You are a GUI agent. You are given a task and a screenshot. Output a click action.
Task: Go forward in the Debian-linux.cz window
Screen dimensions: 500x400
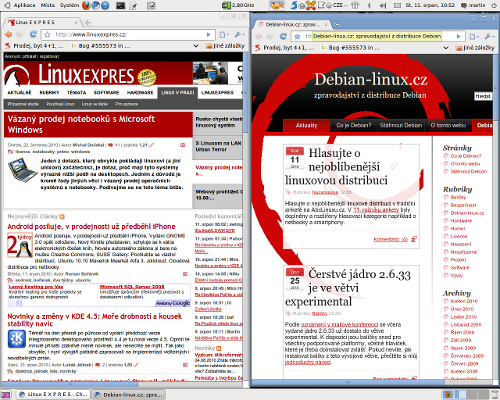tap(270, 36)
